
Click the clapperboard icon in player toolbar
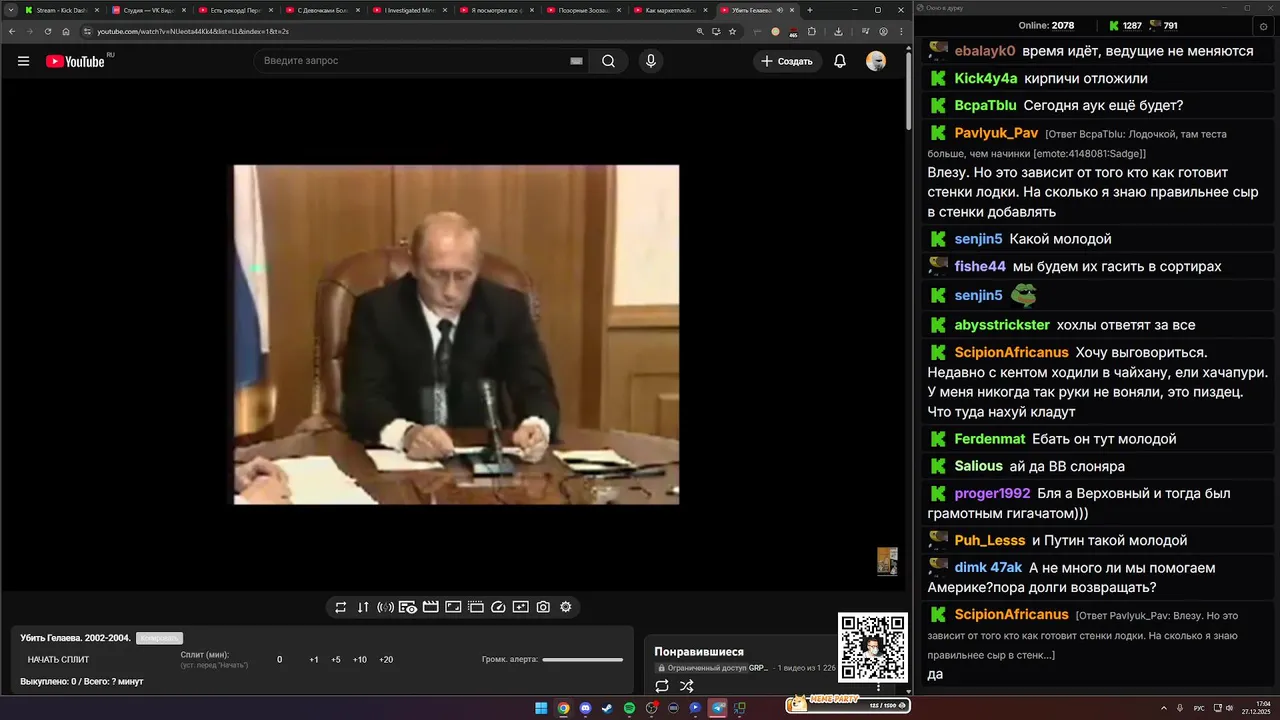430,607
